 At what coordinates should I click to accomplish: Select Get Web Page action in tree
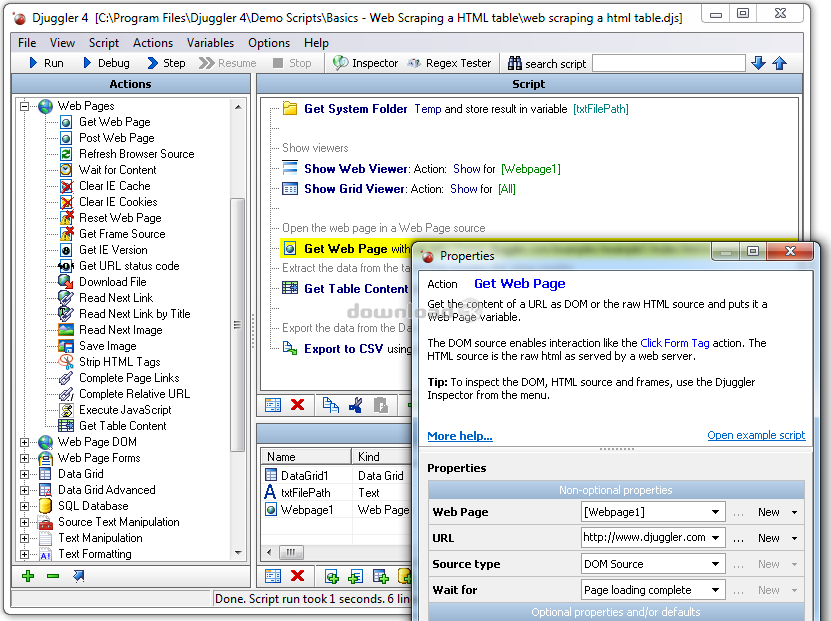click(x=114, y=122)
